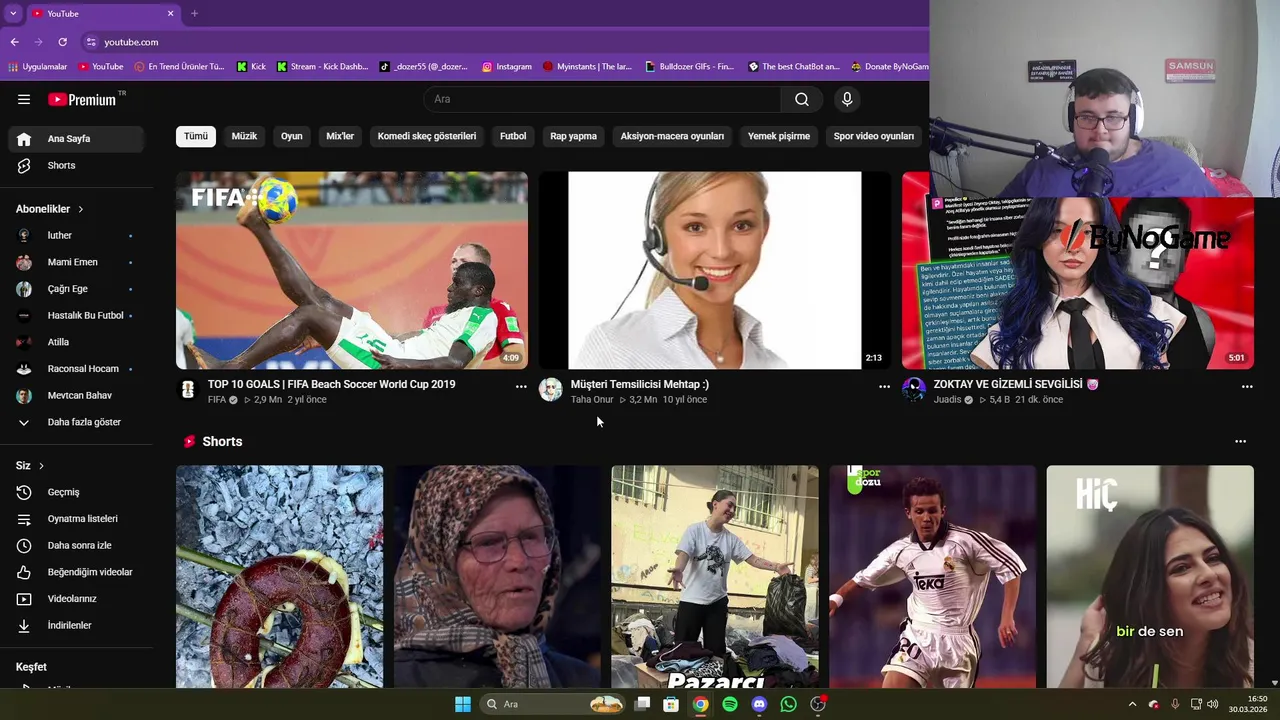This screenshot has width=1280, height=720.
Task: Select the Futbol filter chip
Action: [x=513, y=136]
